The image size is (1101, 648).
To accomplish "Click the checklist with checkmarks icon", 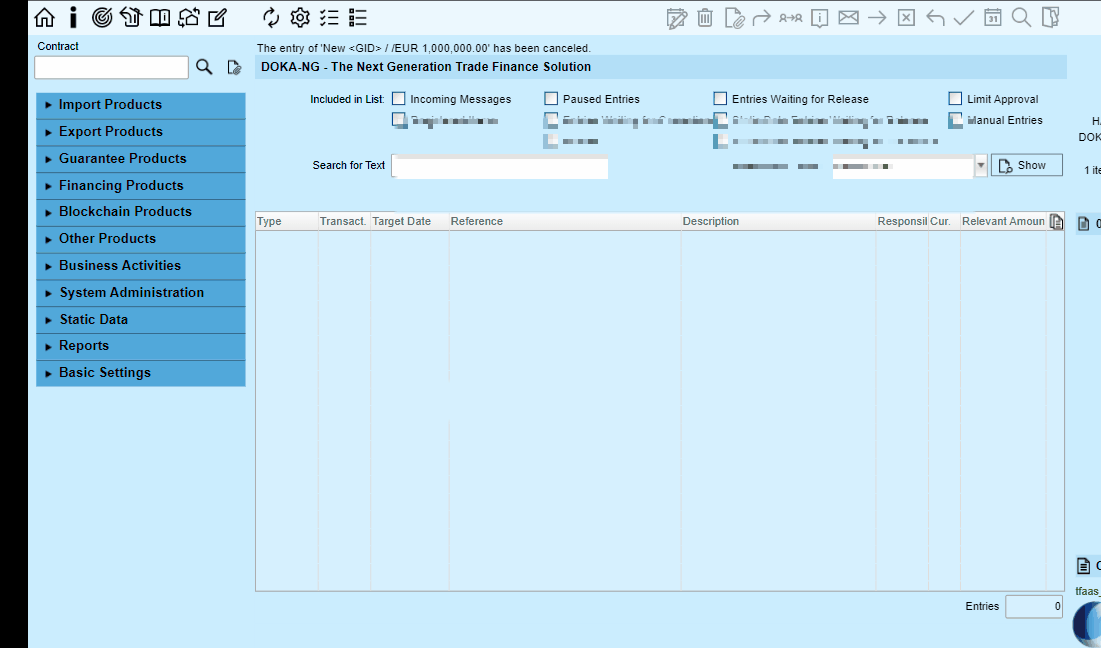I will (329, 18).
